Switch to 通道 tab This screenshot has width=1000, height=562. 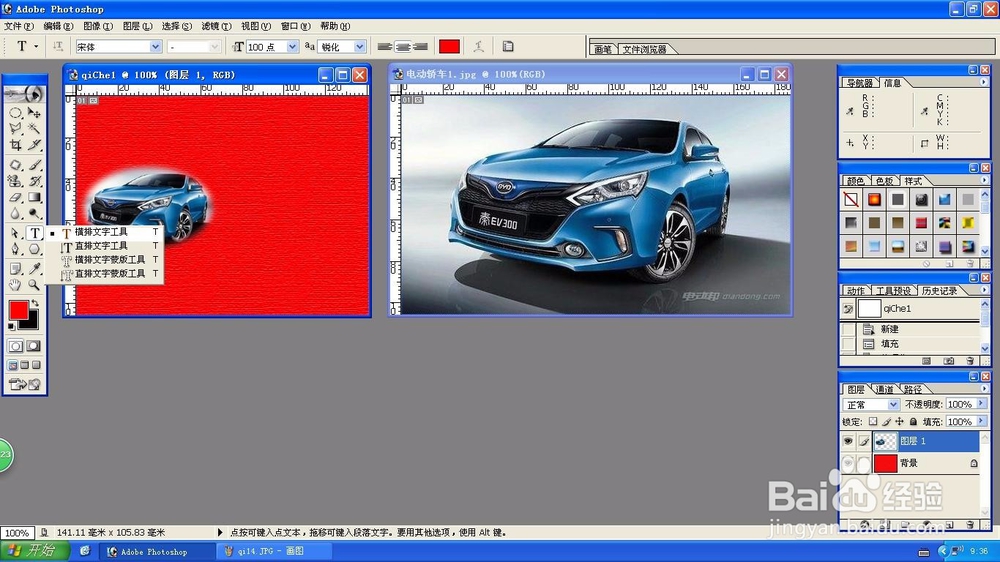tap(884, 389)
